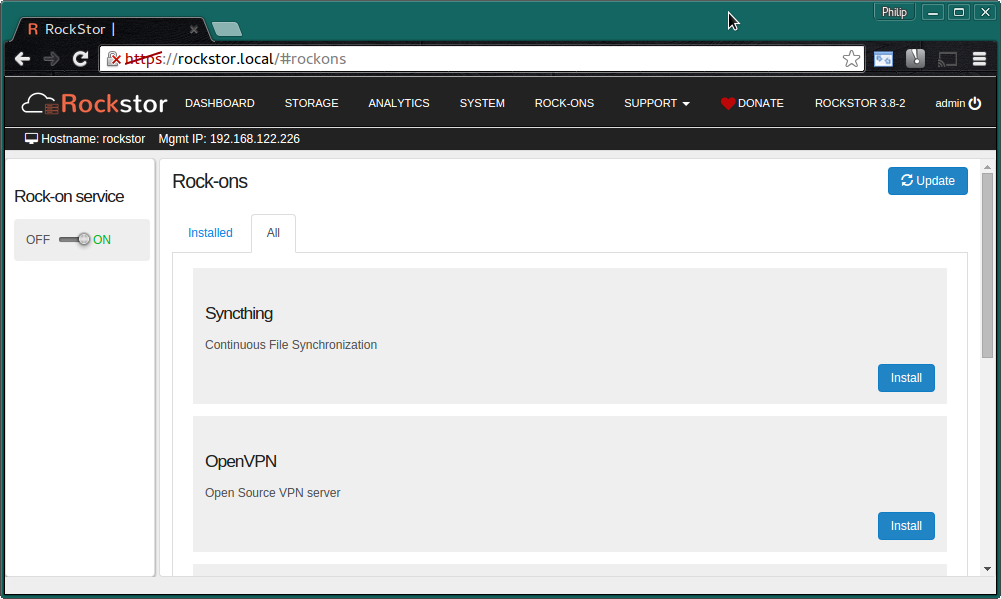This screenshot has width=1001, height=599.
Task: Click the Hostname: rockstor text
Action: pos(93,139)
